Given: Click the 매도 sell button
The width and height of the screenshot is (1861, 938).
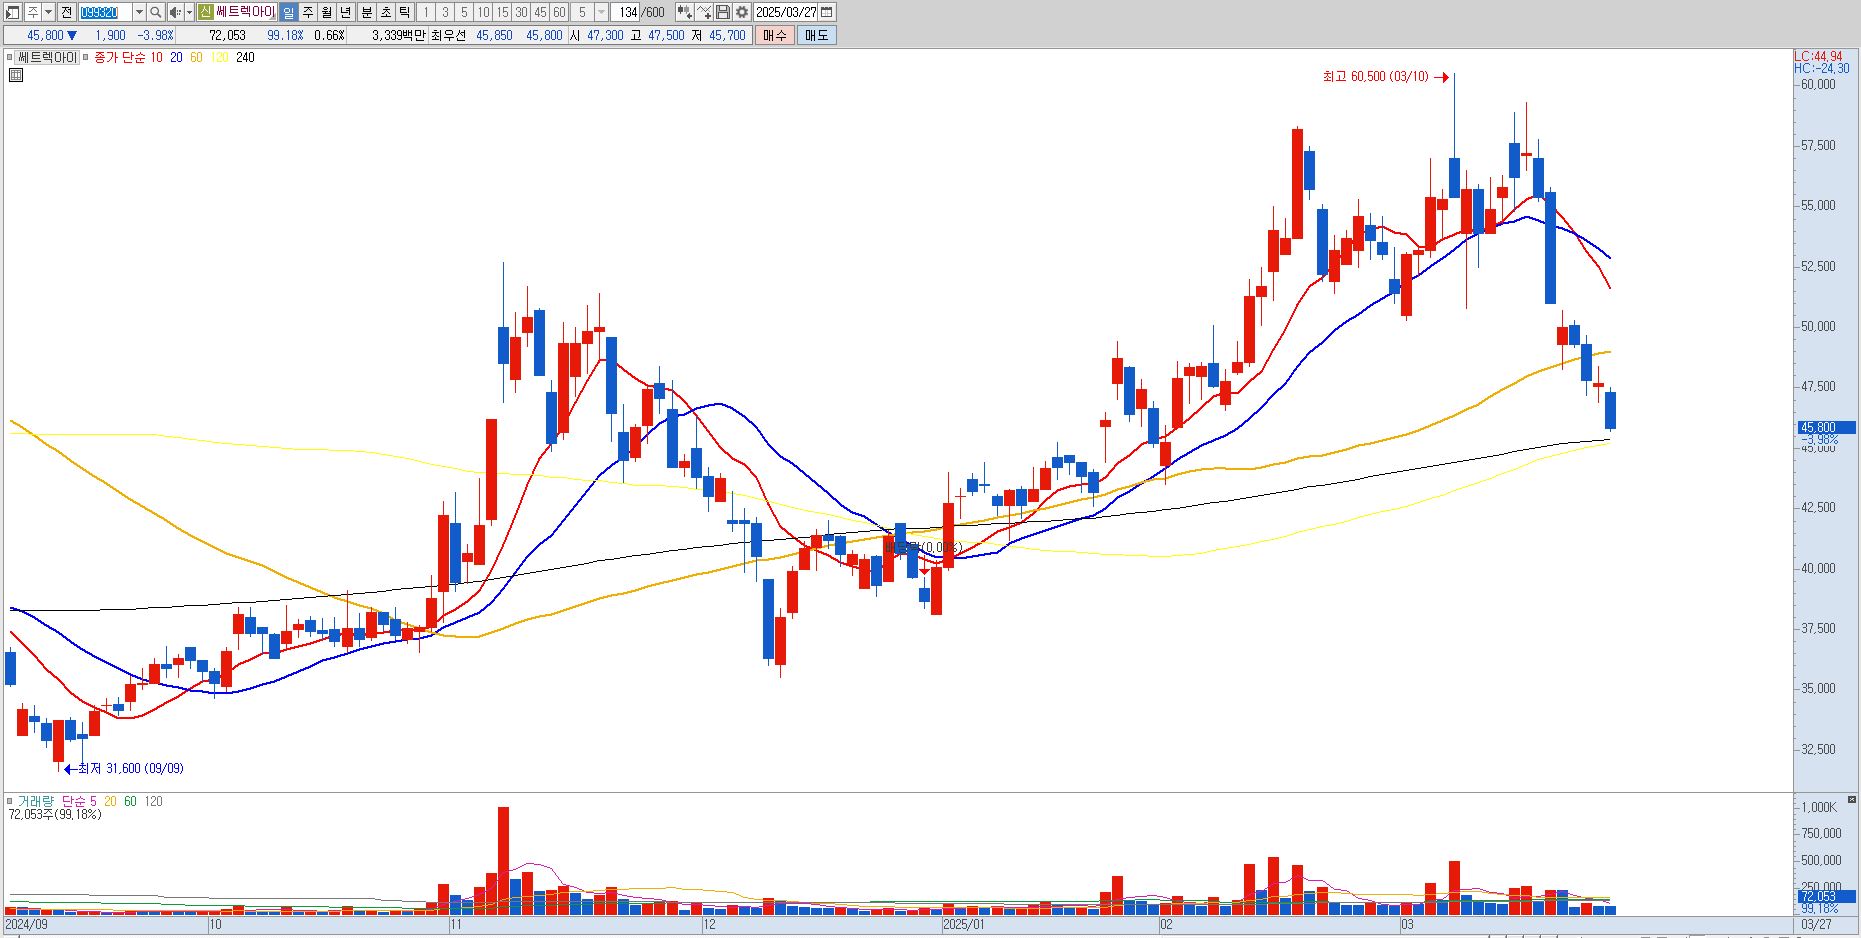Looking at the screenshot, I should pyautogui.click(x=816, y=35).
